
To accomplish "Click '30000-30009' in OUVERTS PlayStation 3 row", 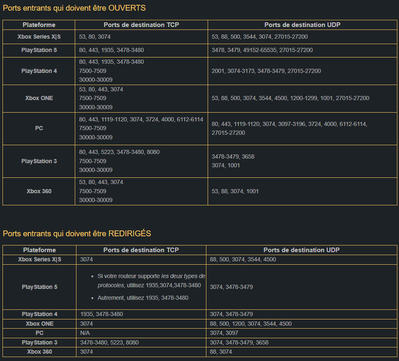I will point(96,170).
